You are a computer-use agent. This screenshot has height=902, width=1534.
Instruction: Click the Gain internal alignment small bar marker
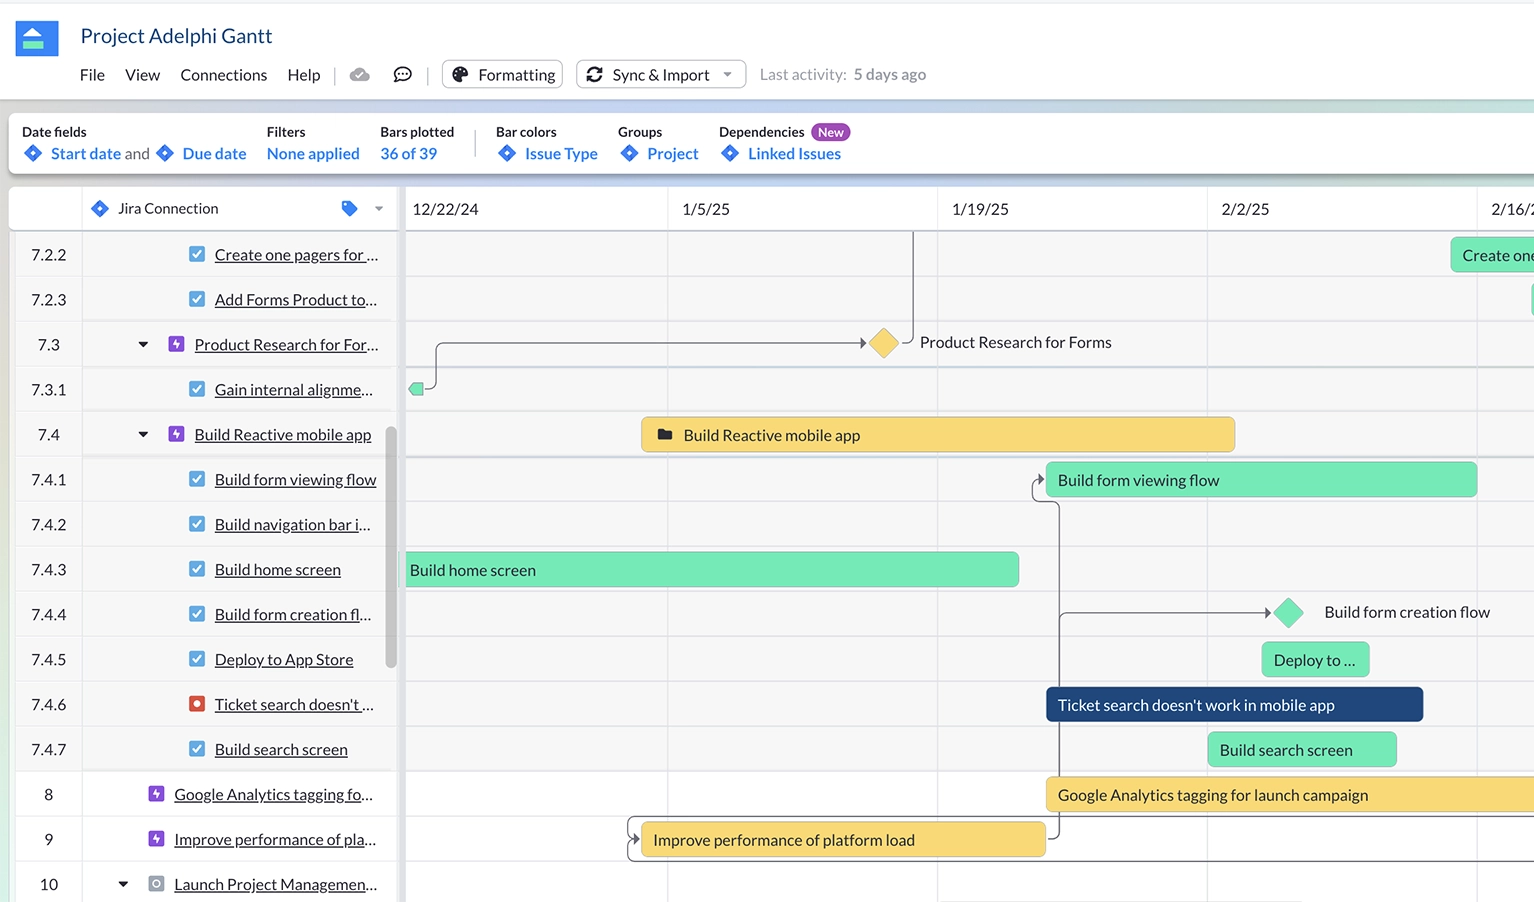pyautogui.click(x=417, y=389)
